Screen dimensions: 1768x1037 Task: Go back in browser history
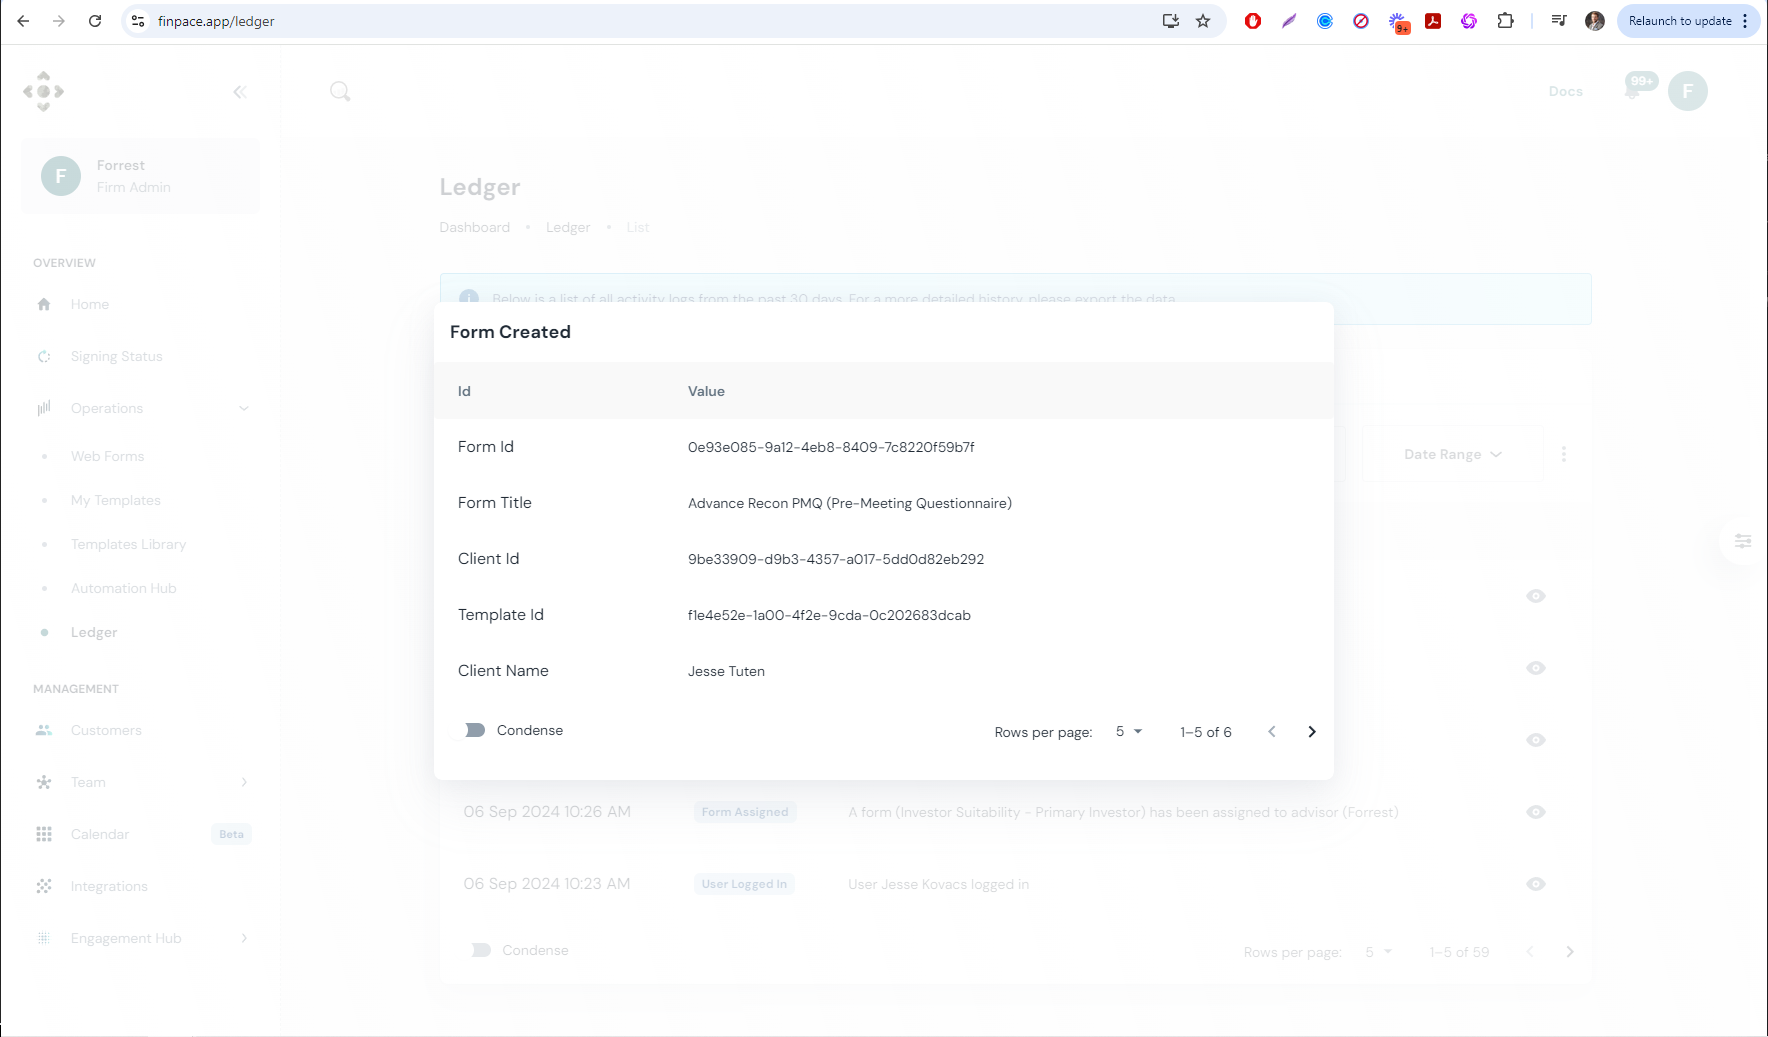pyautogui.click(x=23, y=21)
